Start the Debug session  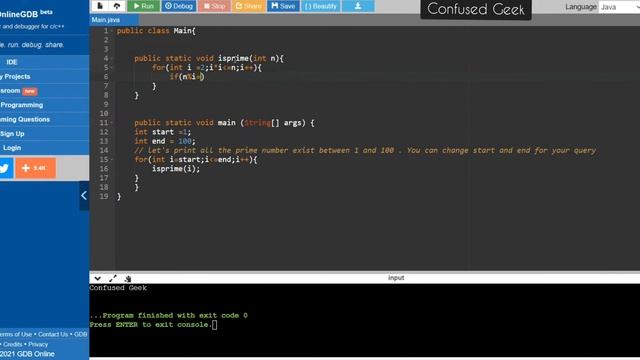click(x=178, y=6)
